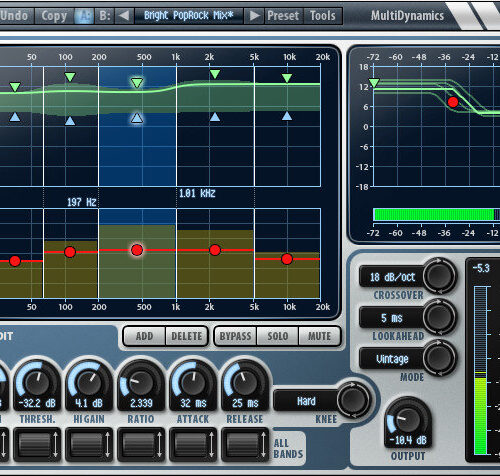Click the RELEASE knob at 25 ms
This screenshot has width=500, height=476.
tap(245, 383)
